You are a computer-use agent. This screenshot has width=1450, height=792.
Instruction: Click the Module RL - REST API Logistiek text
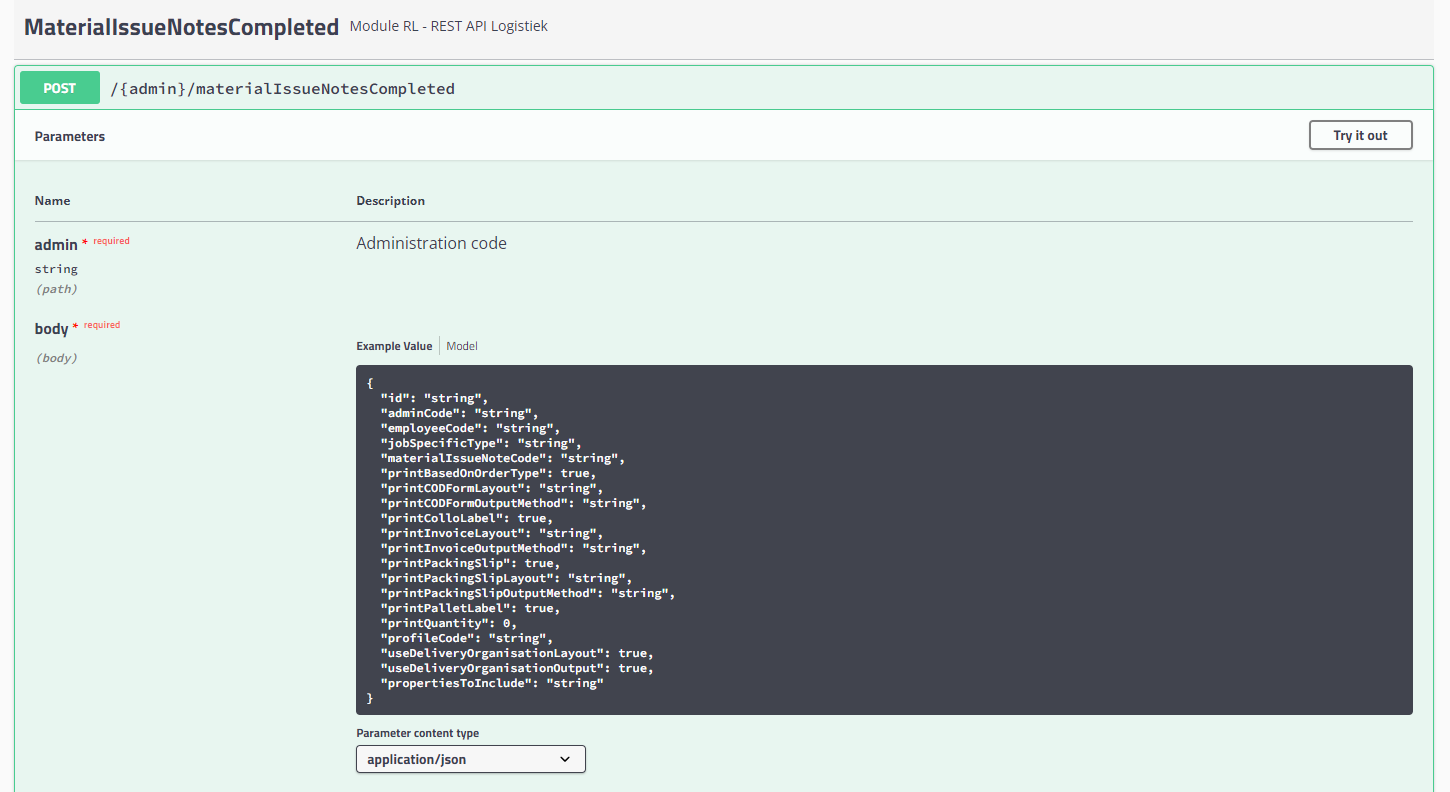click(448, 26)
